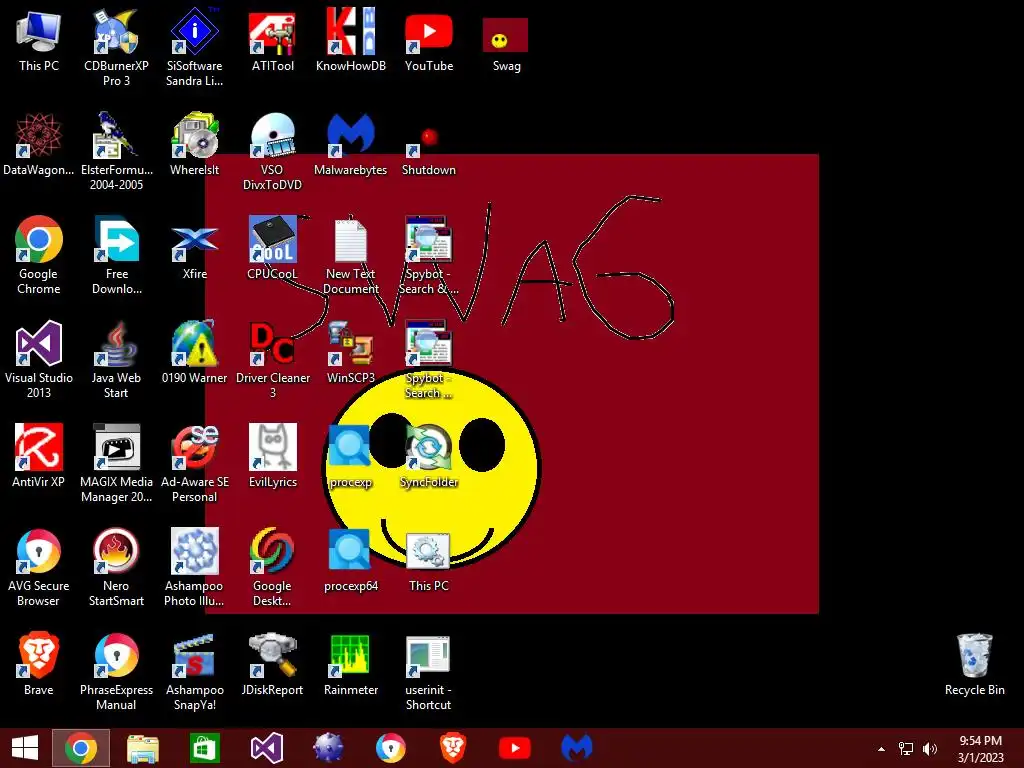Launch Malwarebytes from the taskbar
The width and height of the screenshot is (1024, 768).
coord(577,748)
